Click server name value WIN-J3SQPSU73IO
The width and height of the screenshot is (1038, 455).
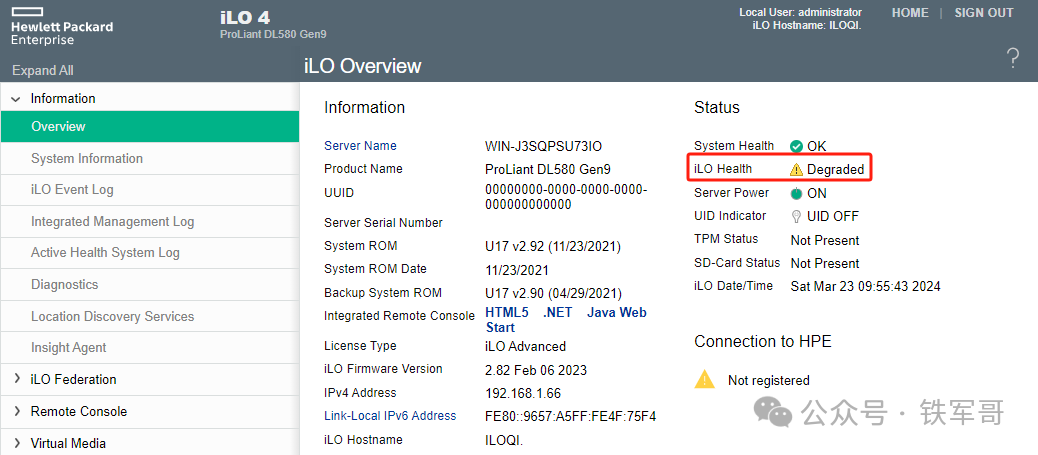click(x=543, y=146)
